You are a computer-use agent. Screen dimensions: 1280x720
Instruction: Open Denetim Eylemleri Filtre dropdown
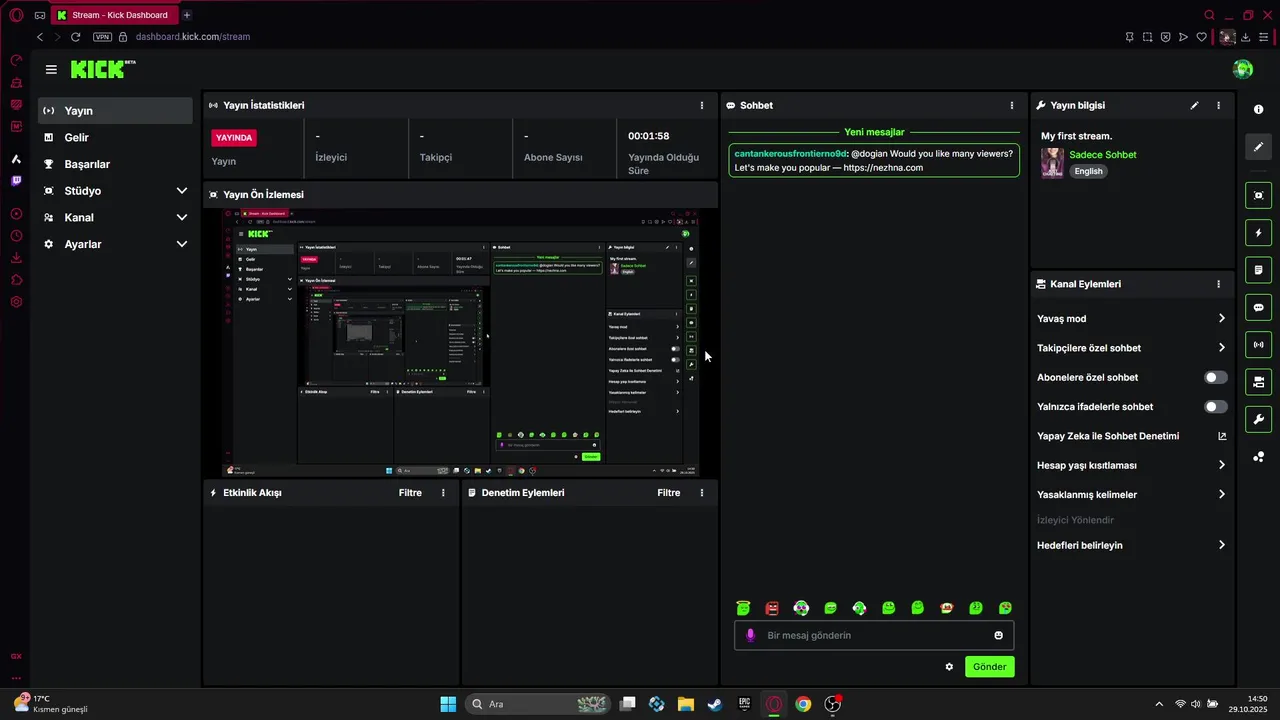click(669, 493)
